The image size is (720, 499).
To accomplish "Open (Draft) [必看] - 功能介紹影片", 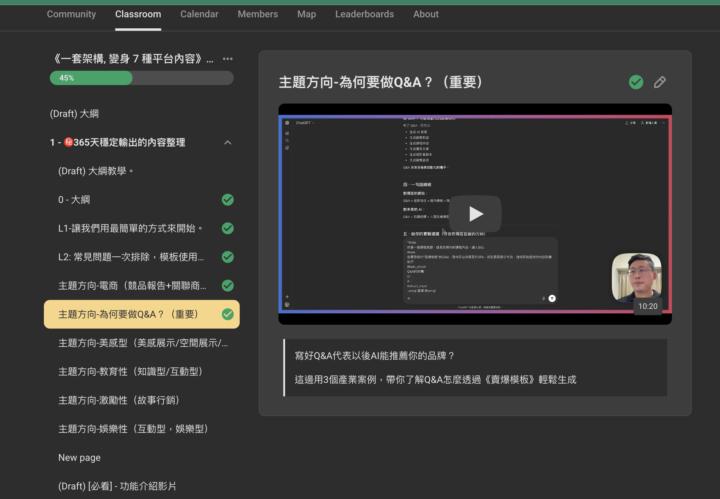I will tap(117, 486).
